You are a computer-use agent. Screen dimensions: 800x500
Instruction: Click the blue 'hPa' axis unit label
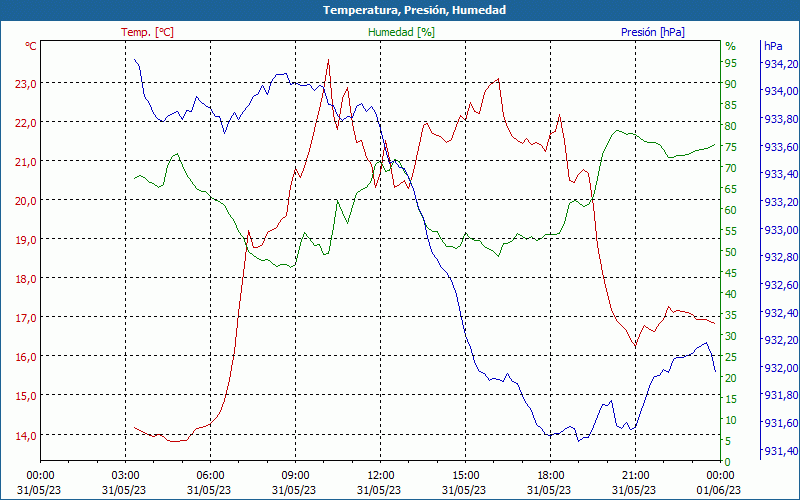click(x=773, y=46)
